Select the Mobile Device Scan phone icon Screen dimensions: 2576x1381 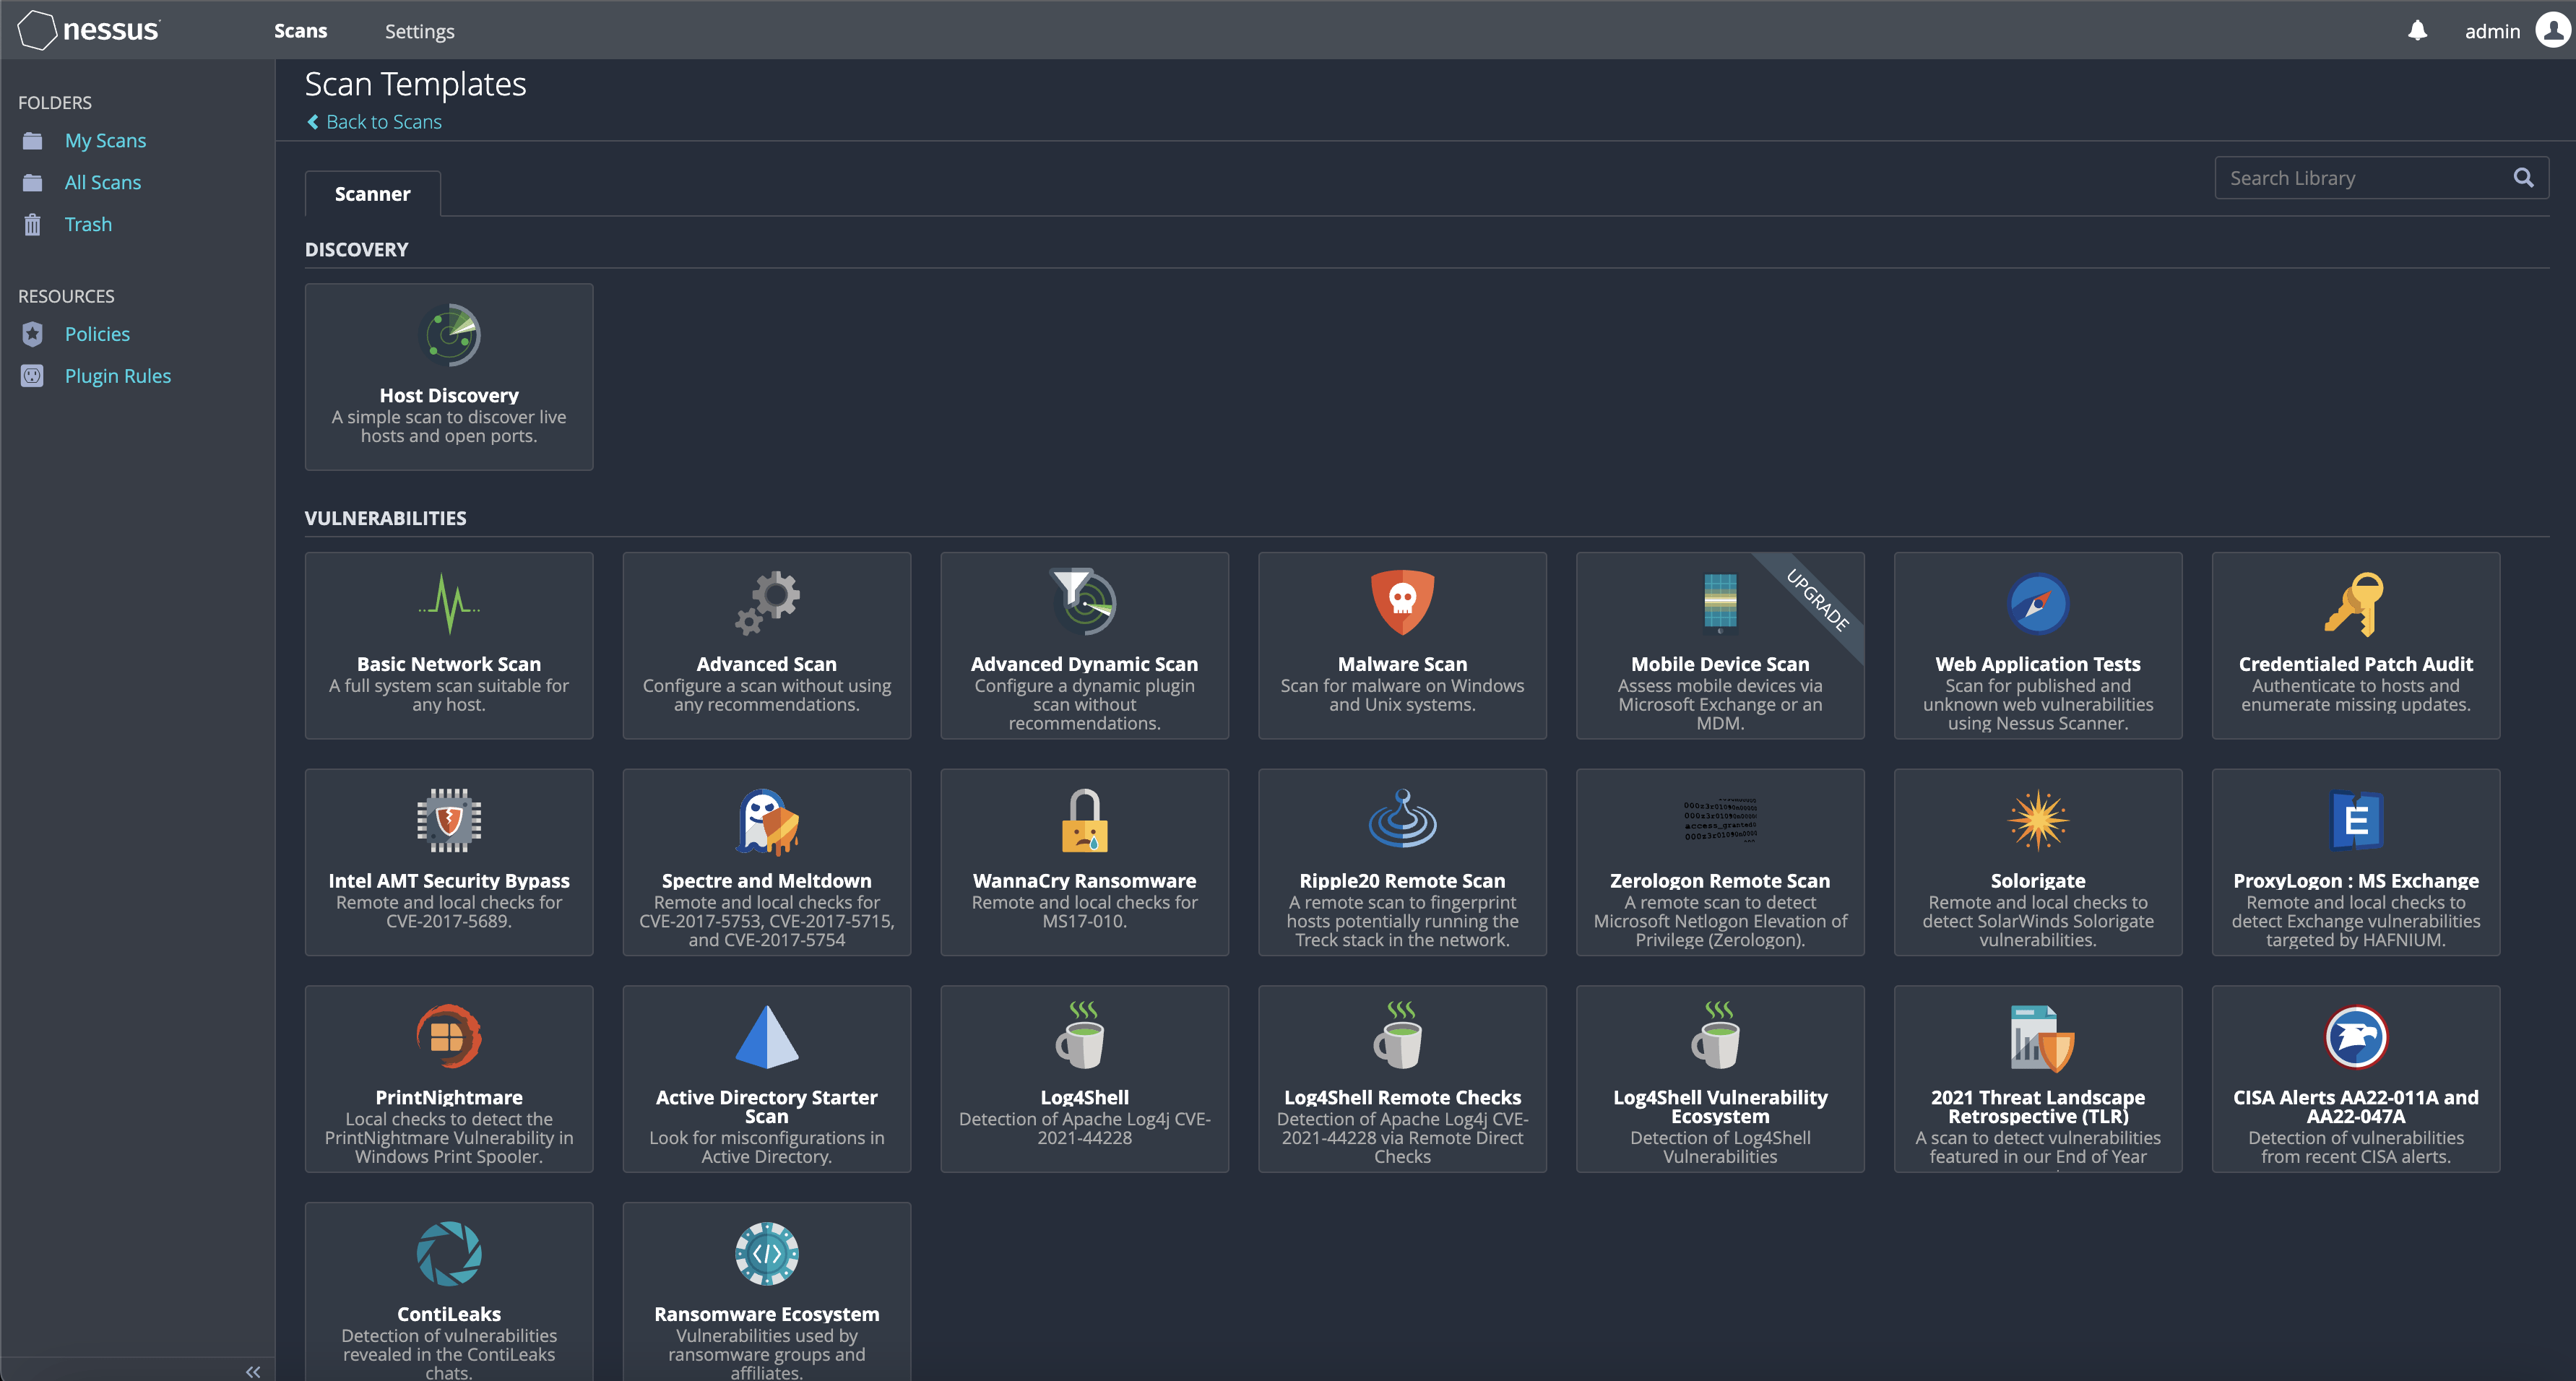(1720, 603)
